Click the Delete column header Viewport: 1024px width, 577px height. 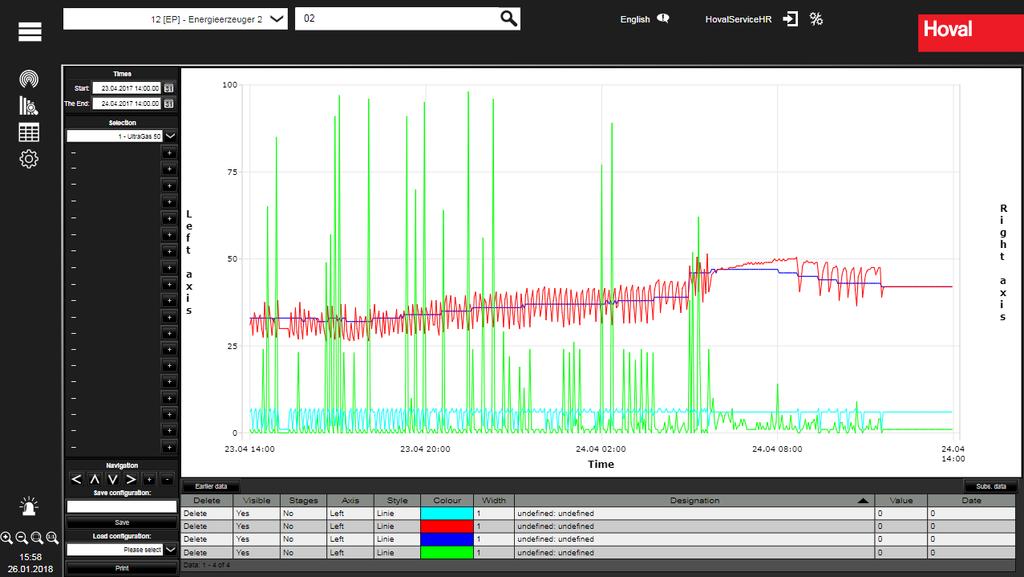coord(207,501)
